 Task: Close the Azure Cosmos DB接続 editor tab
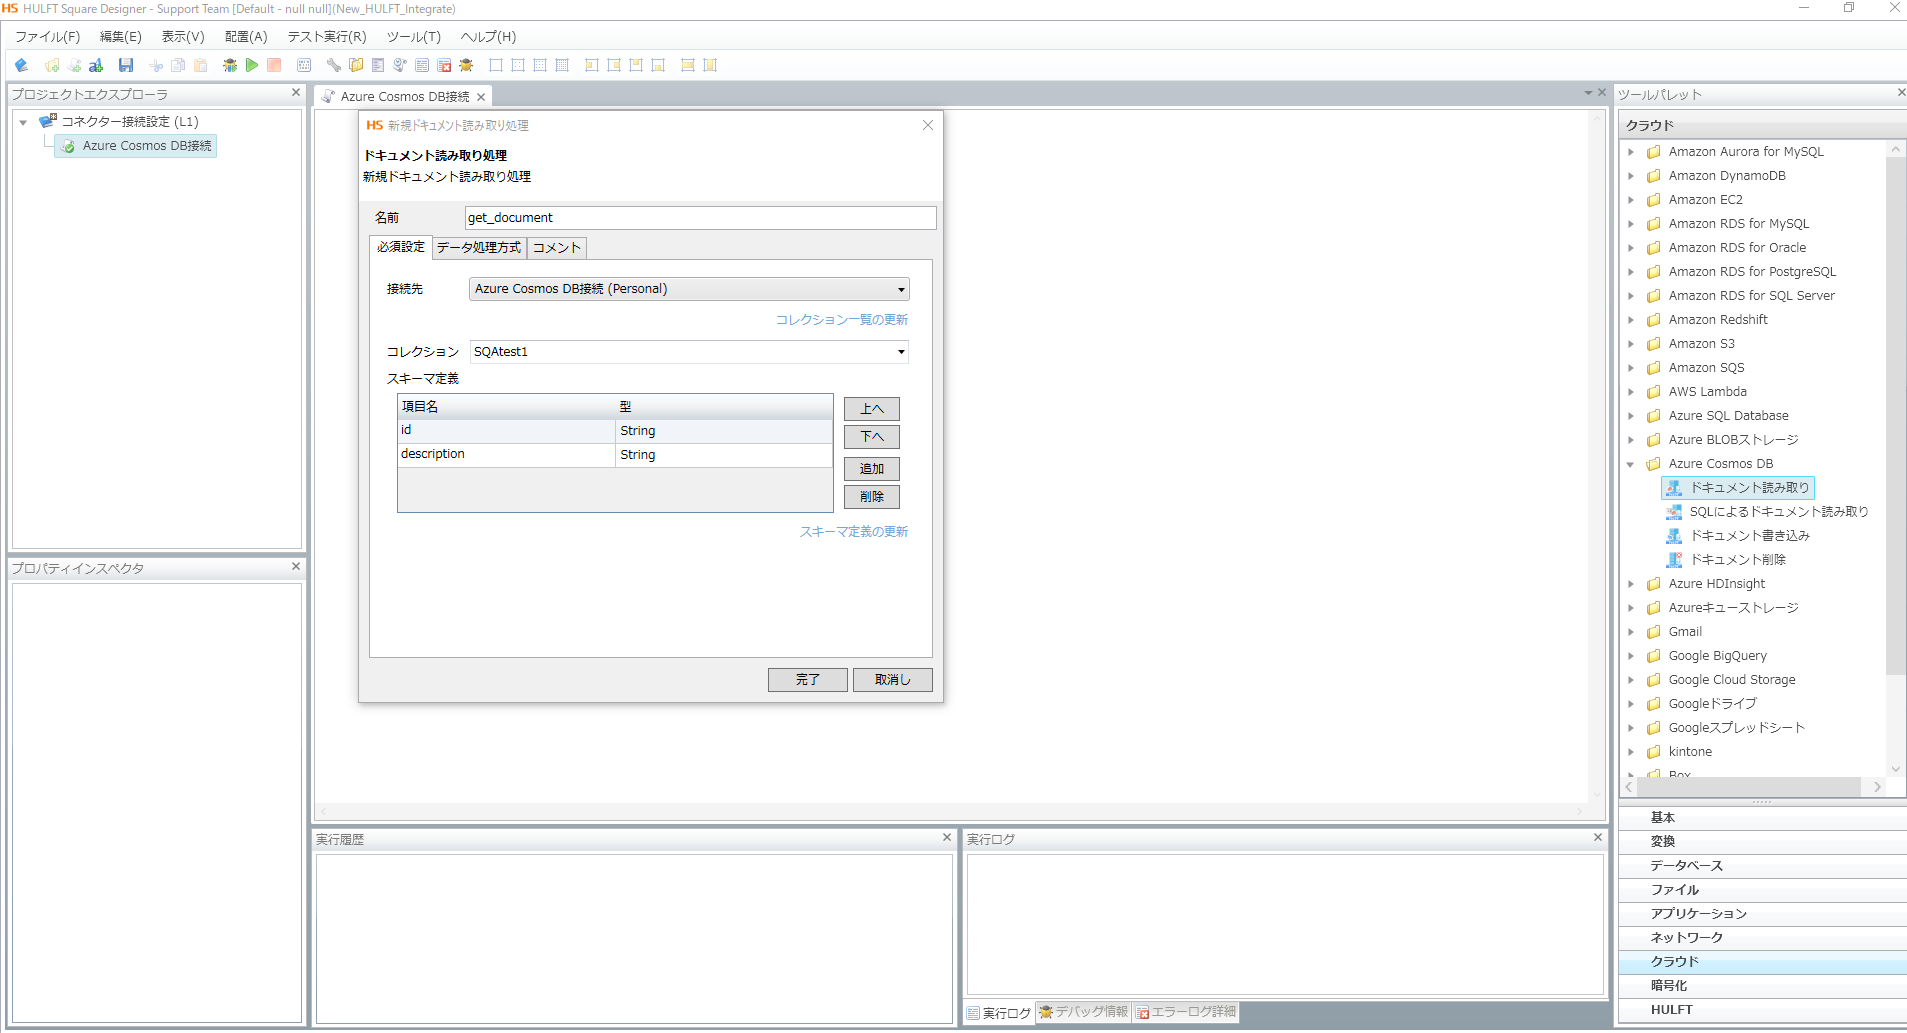point(481,97)
